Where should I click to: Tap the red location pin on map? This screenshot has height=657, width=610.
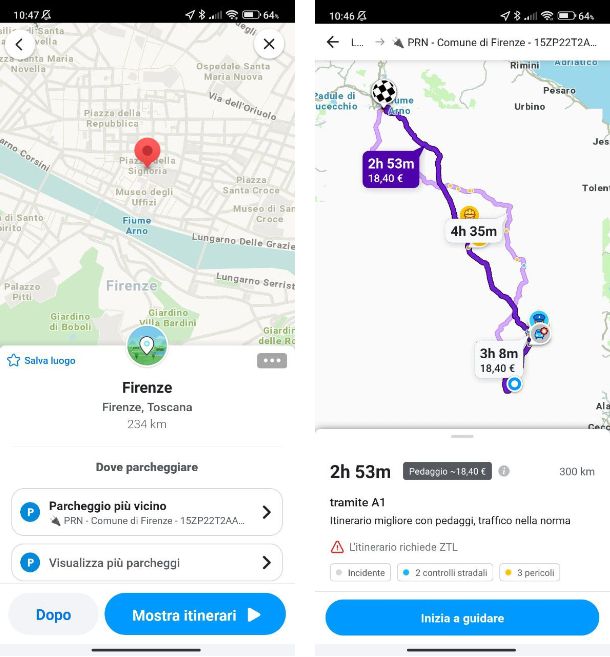click(148, 153)
